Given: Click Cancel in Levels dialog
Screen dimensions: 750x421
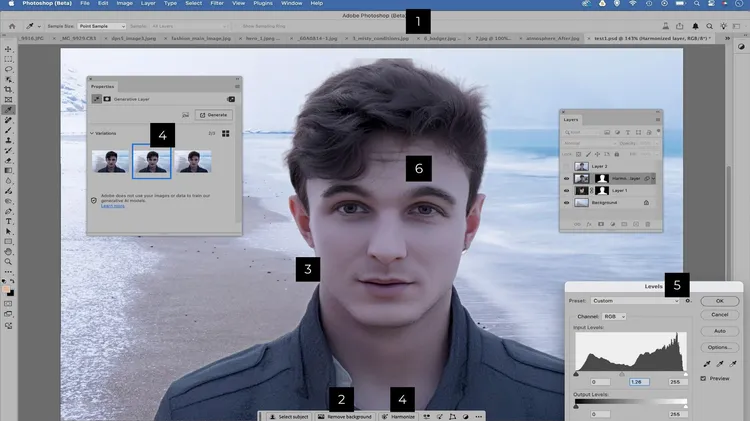Looking at the screenshot, I should pyautogui.click(x=719, y=315).
